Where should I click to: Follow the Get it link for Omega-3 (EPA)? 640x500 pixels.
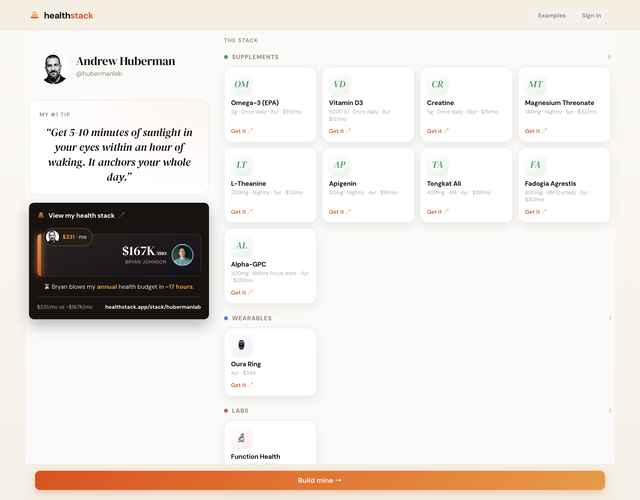pyautogui.click(x=242, y=131)
